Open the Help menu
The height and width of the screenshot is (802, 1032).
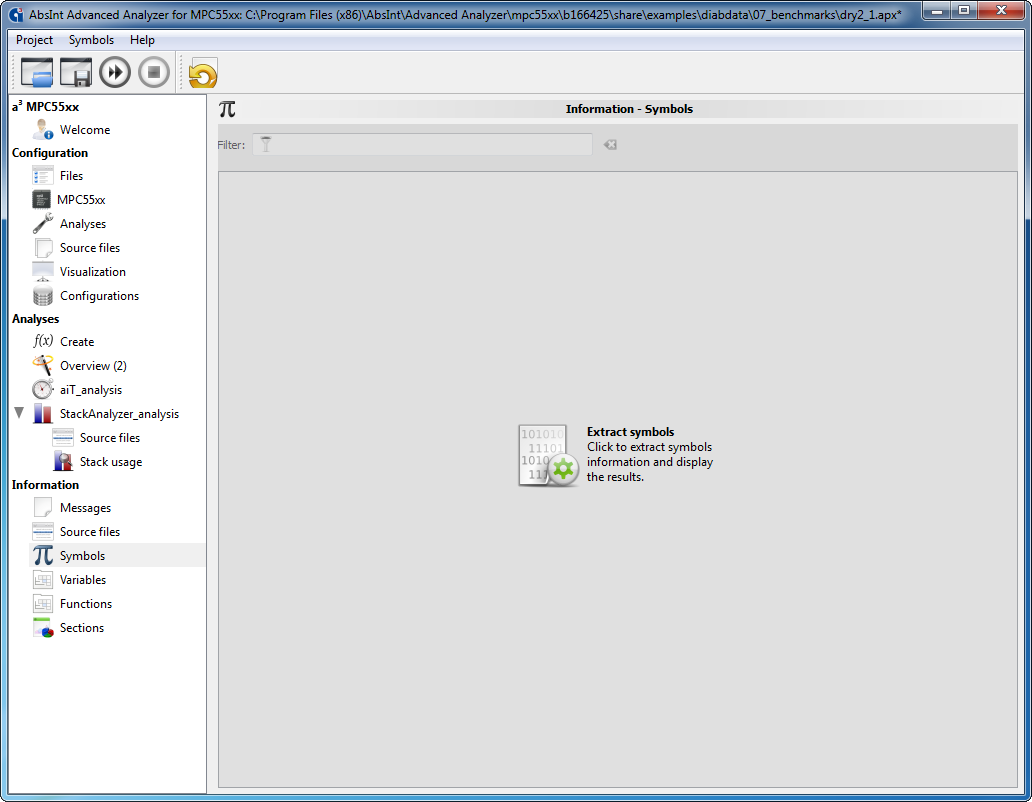(x=142, y=40)
